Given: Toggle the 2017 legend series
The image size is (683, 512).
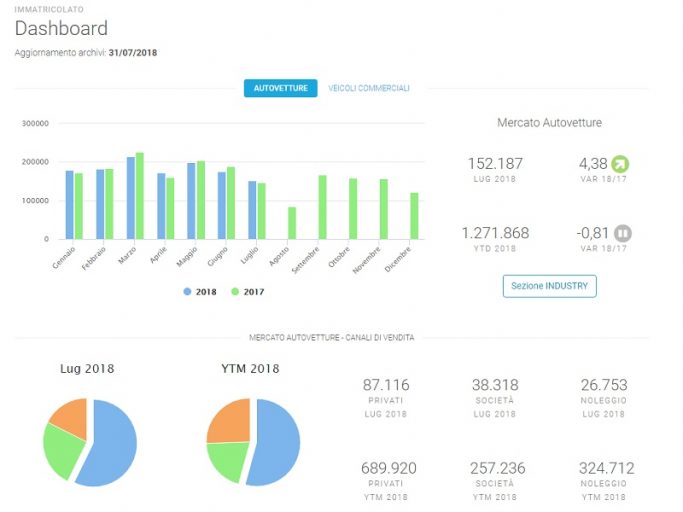Looking at the screenshot, I should tap(247, 292).
